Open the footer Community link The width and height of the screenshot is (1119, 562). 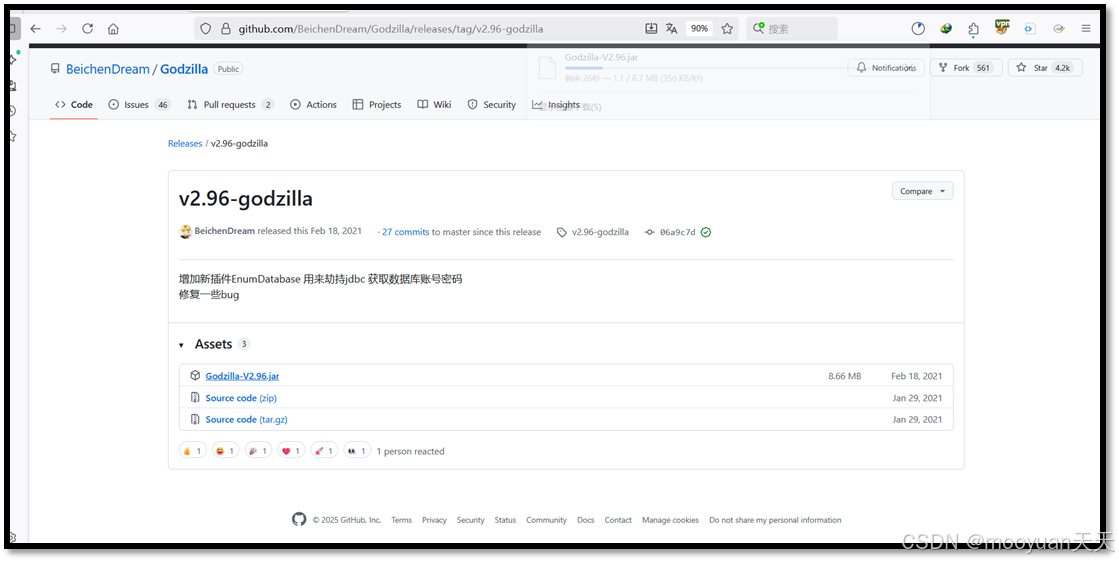(x=547, y=520)
